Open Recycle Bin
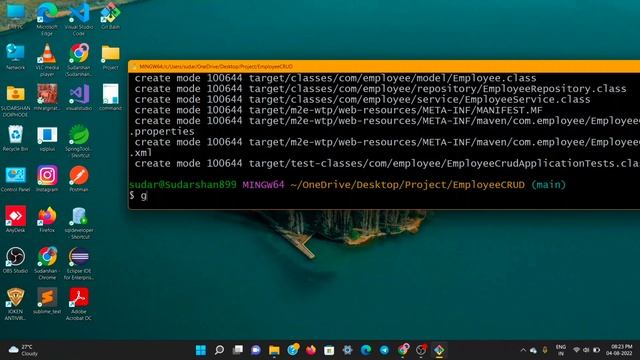640x360 pixels. [16, 138]
